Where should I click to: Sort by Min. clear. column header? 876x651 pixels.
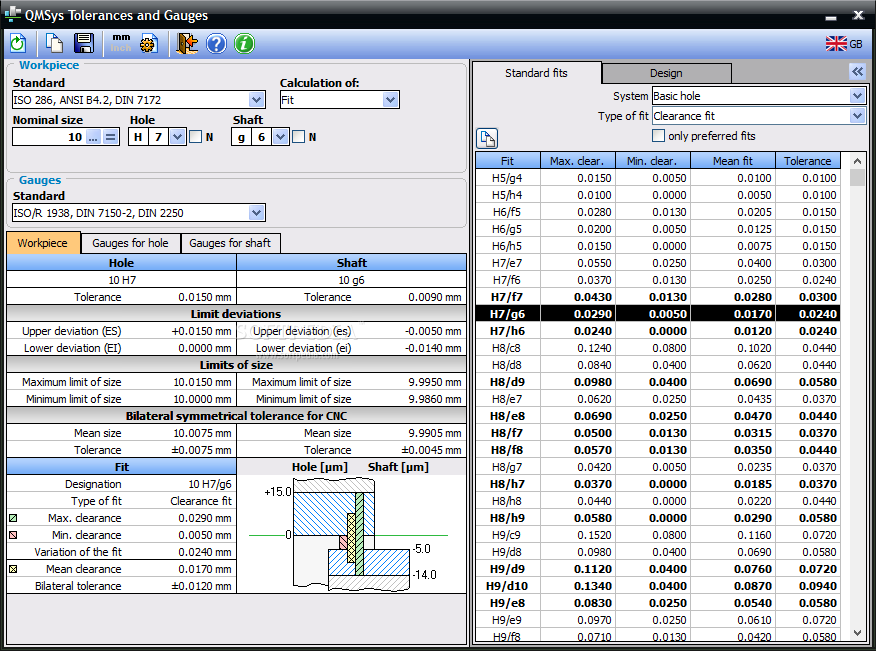(652, 161)
